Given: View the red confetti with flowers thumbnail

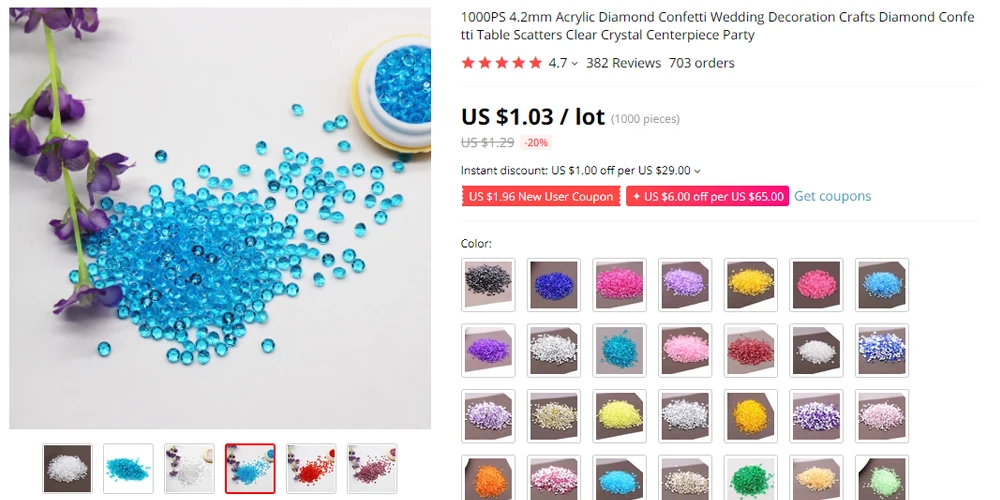Looking at the screenshot, I should (x=311, y=469).
